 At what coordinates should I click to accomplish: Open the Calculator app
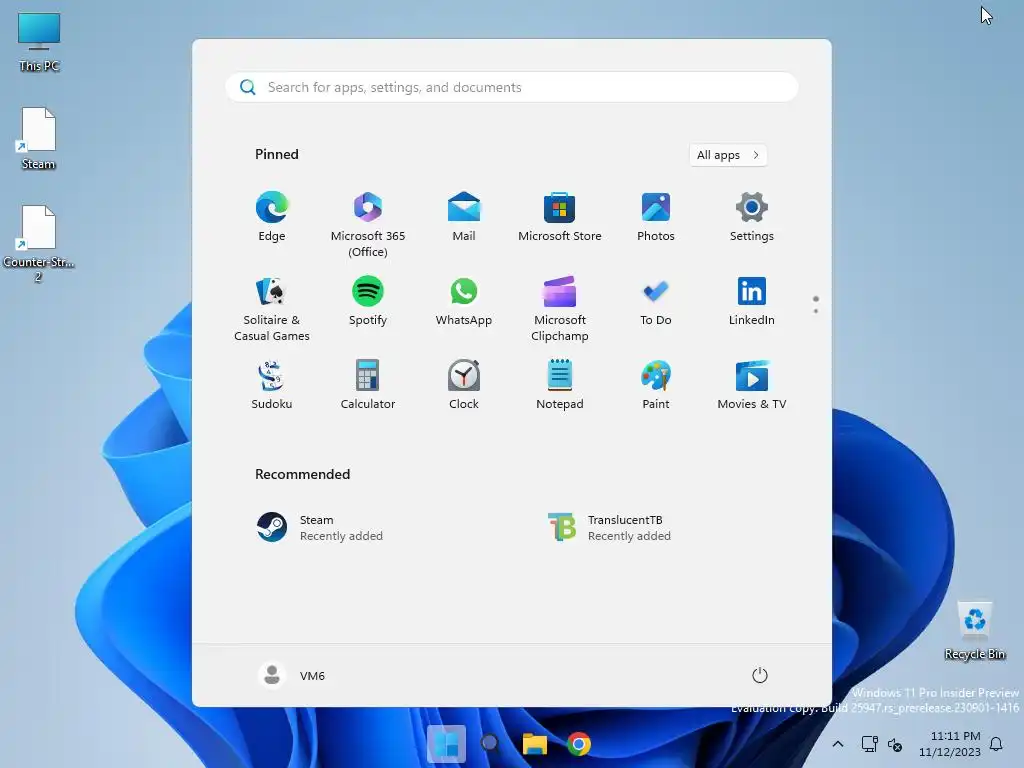(368, 385)
